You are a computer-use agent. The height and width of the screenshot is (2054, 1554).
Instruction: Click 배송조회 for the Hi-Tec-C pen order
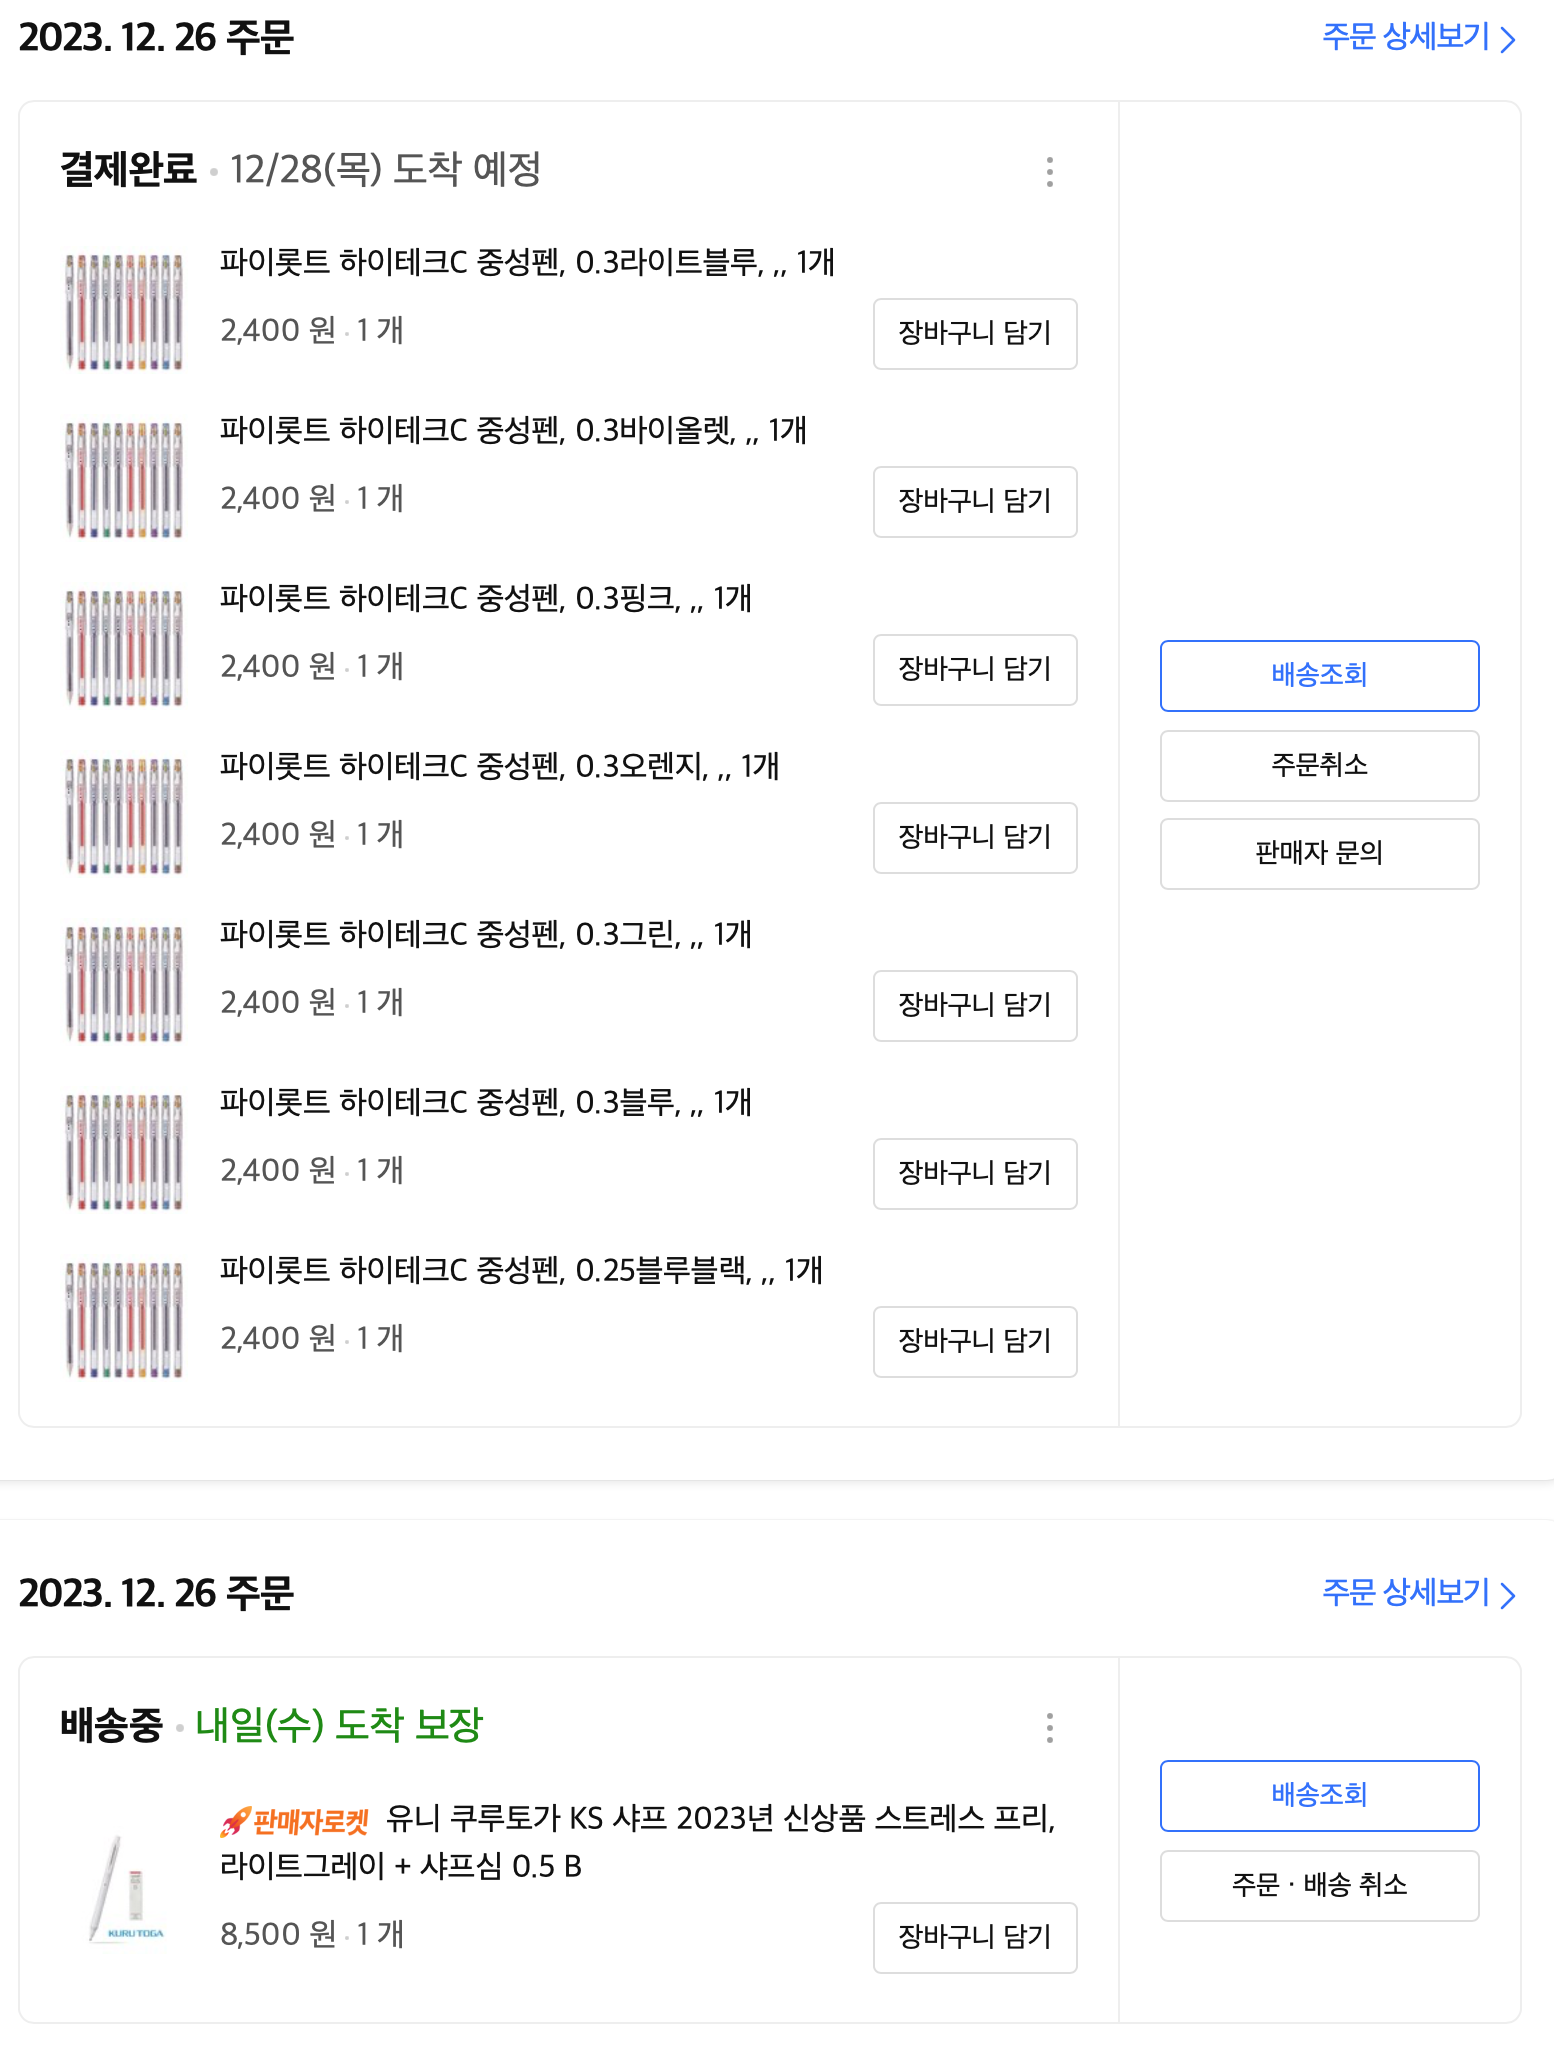[1319, 676]
